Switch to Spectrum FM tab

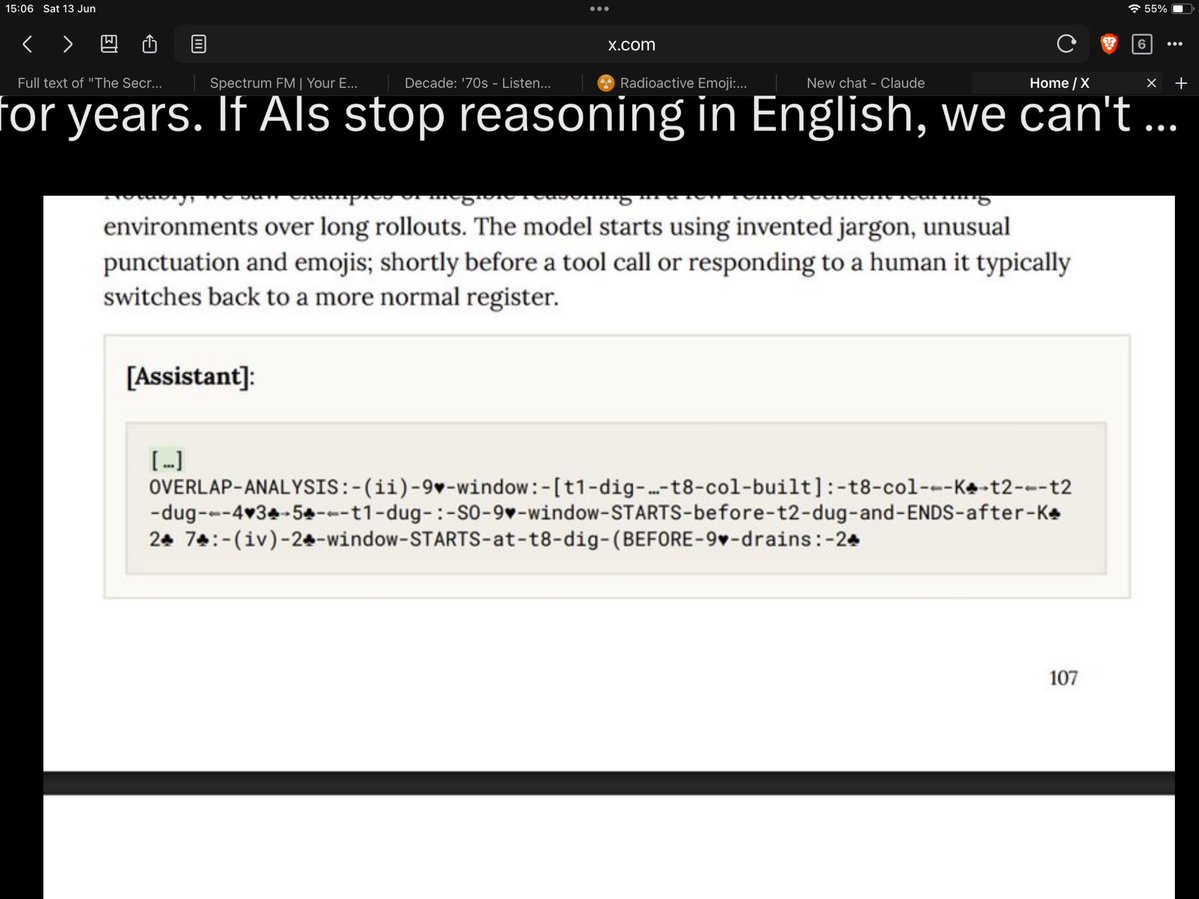(284, 83)
